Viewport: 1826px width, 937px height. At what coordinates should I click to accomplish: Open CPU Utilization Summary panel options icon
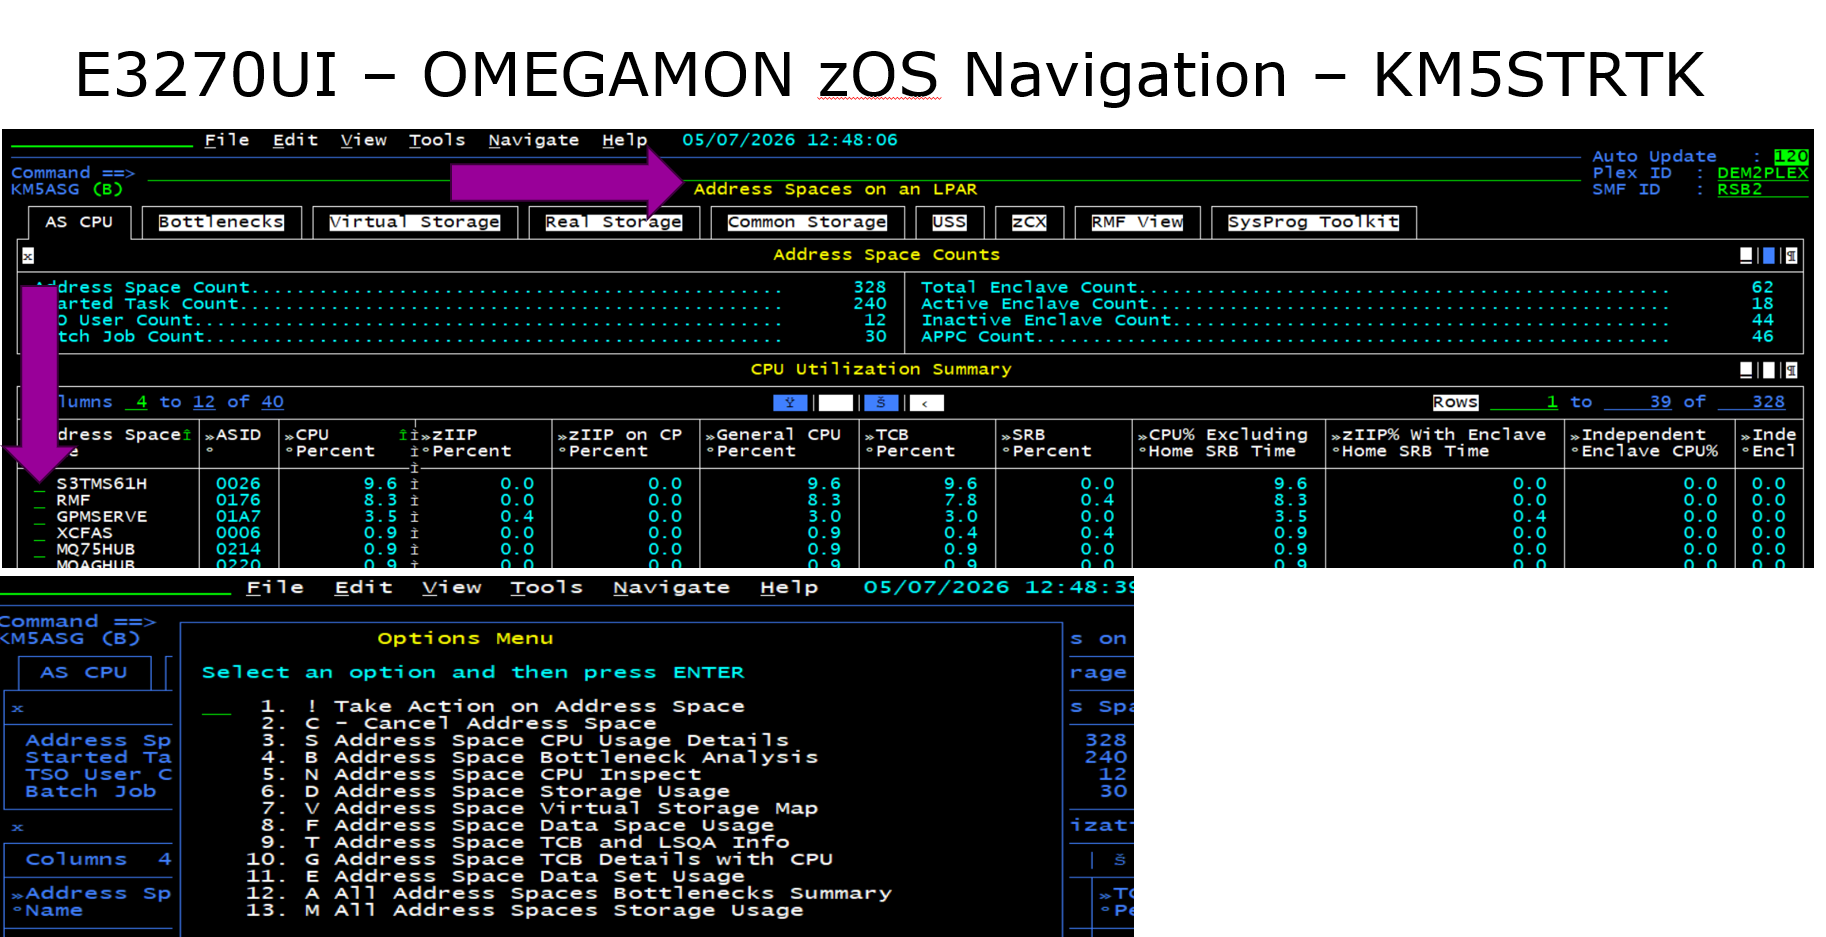pyautogui.click(x=1791, y=370)
